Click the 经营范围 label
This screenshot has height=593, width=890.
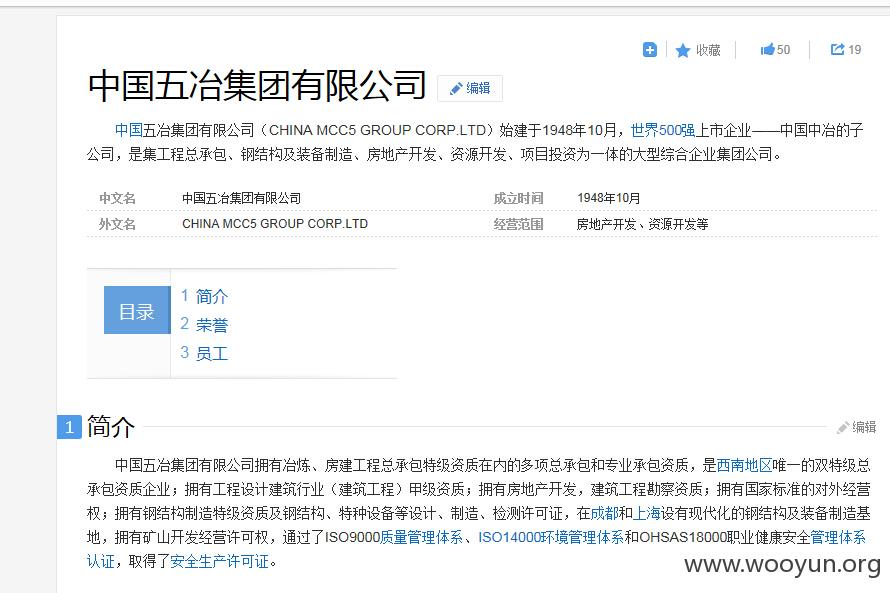518,224
